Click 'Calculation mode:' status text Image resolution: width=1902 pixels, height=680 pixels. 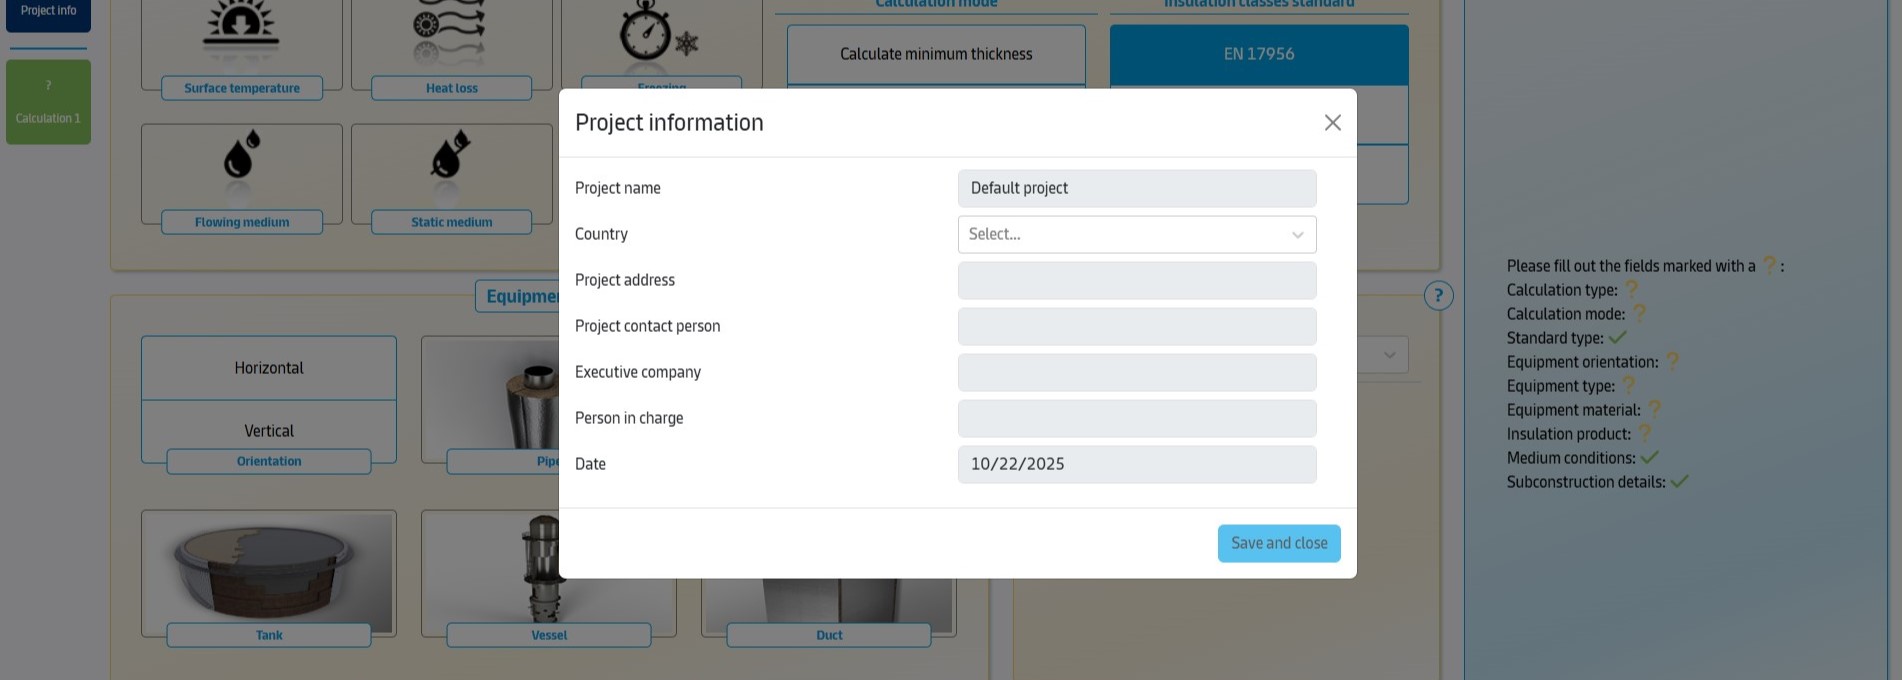pos(1566,314)
